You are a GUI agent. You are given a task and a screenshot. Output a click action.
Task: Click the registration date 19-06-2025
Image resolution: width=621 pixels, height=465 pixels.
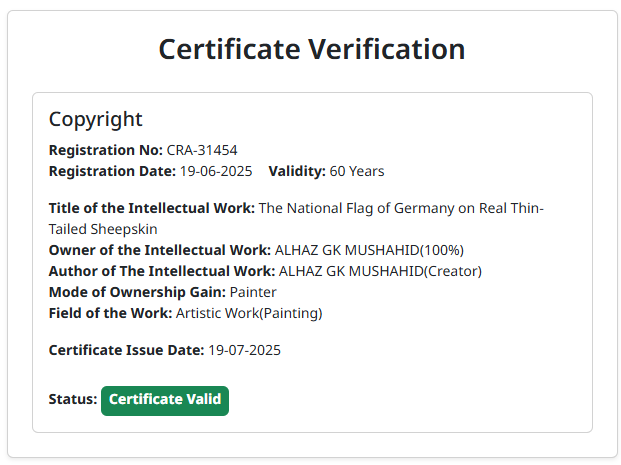click(x=216, y=171)
